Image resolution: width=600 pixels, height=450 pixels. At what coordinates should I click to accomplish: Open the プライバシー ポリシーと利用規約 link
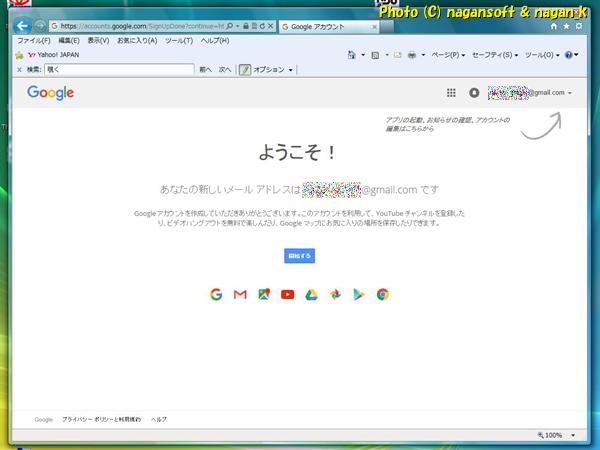point(101,420)
